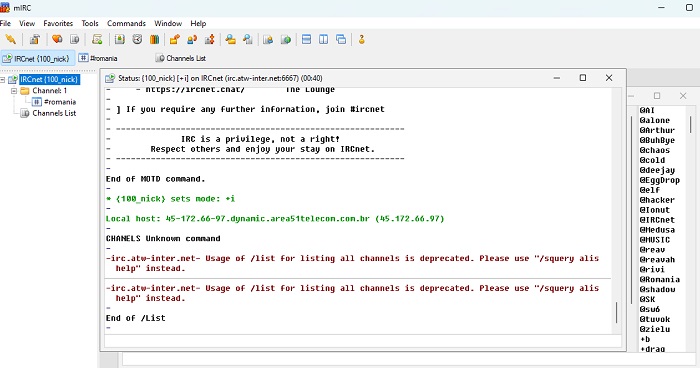Tile windows horizontally via toolbar icon
This screenshot has height=368, width=700.
tap(306, 39)
